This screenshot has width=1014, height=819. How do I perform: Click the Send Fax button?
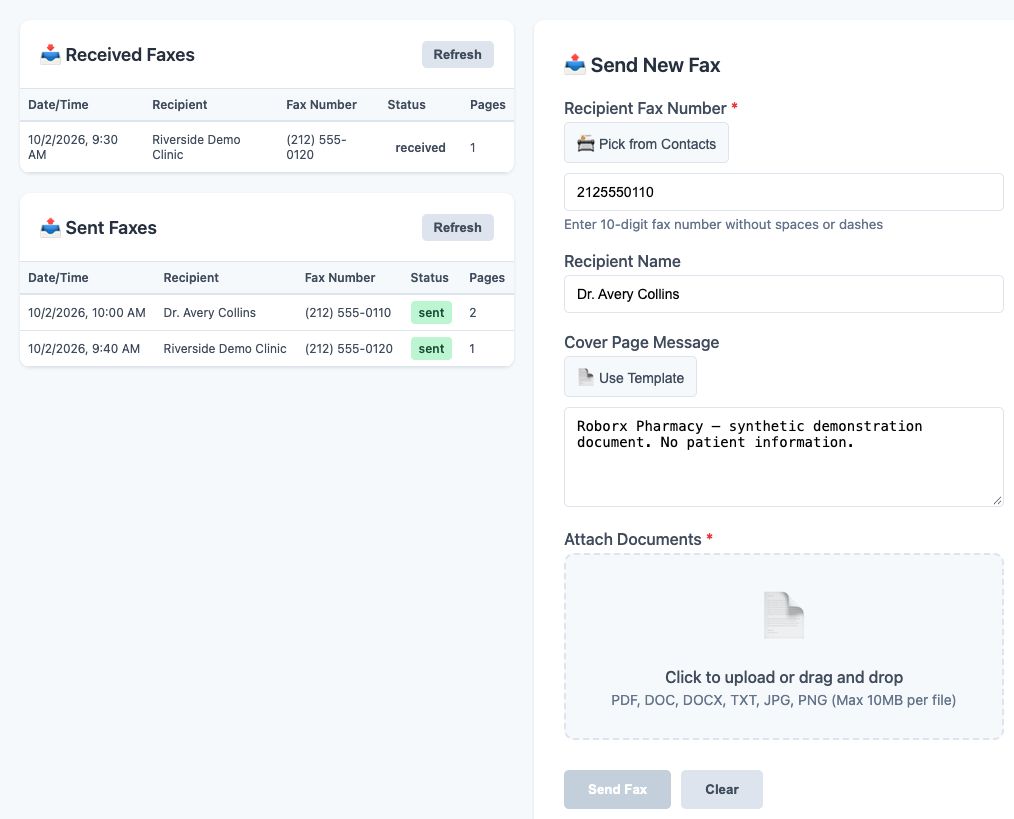coord(618,789)
